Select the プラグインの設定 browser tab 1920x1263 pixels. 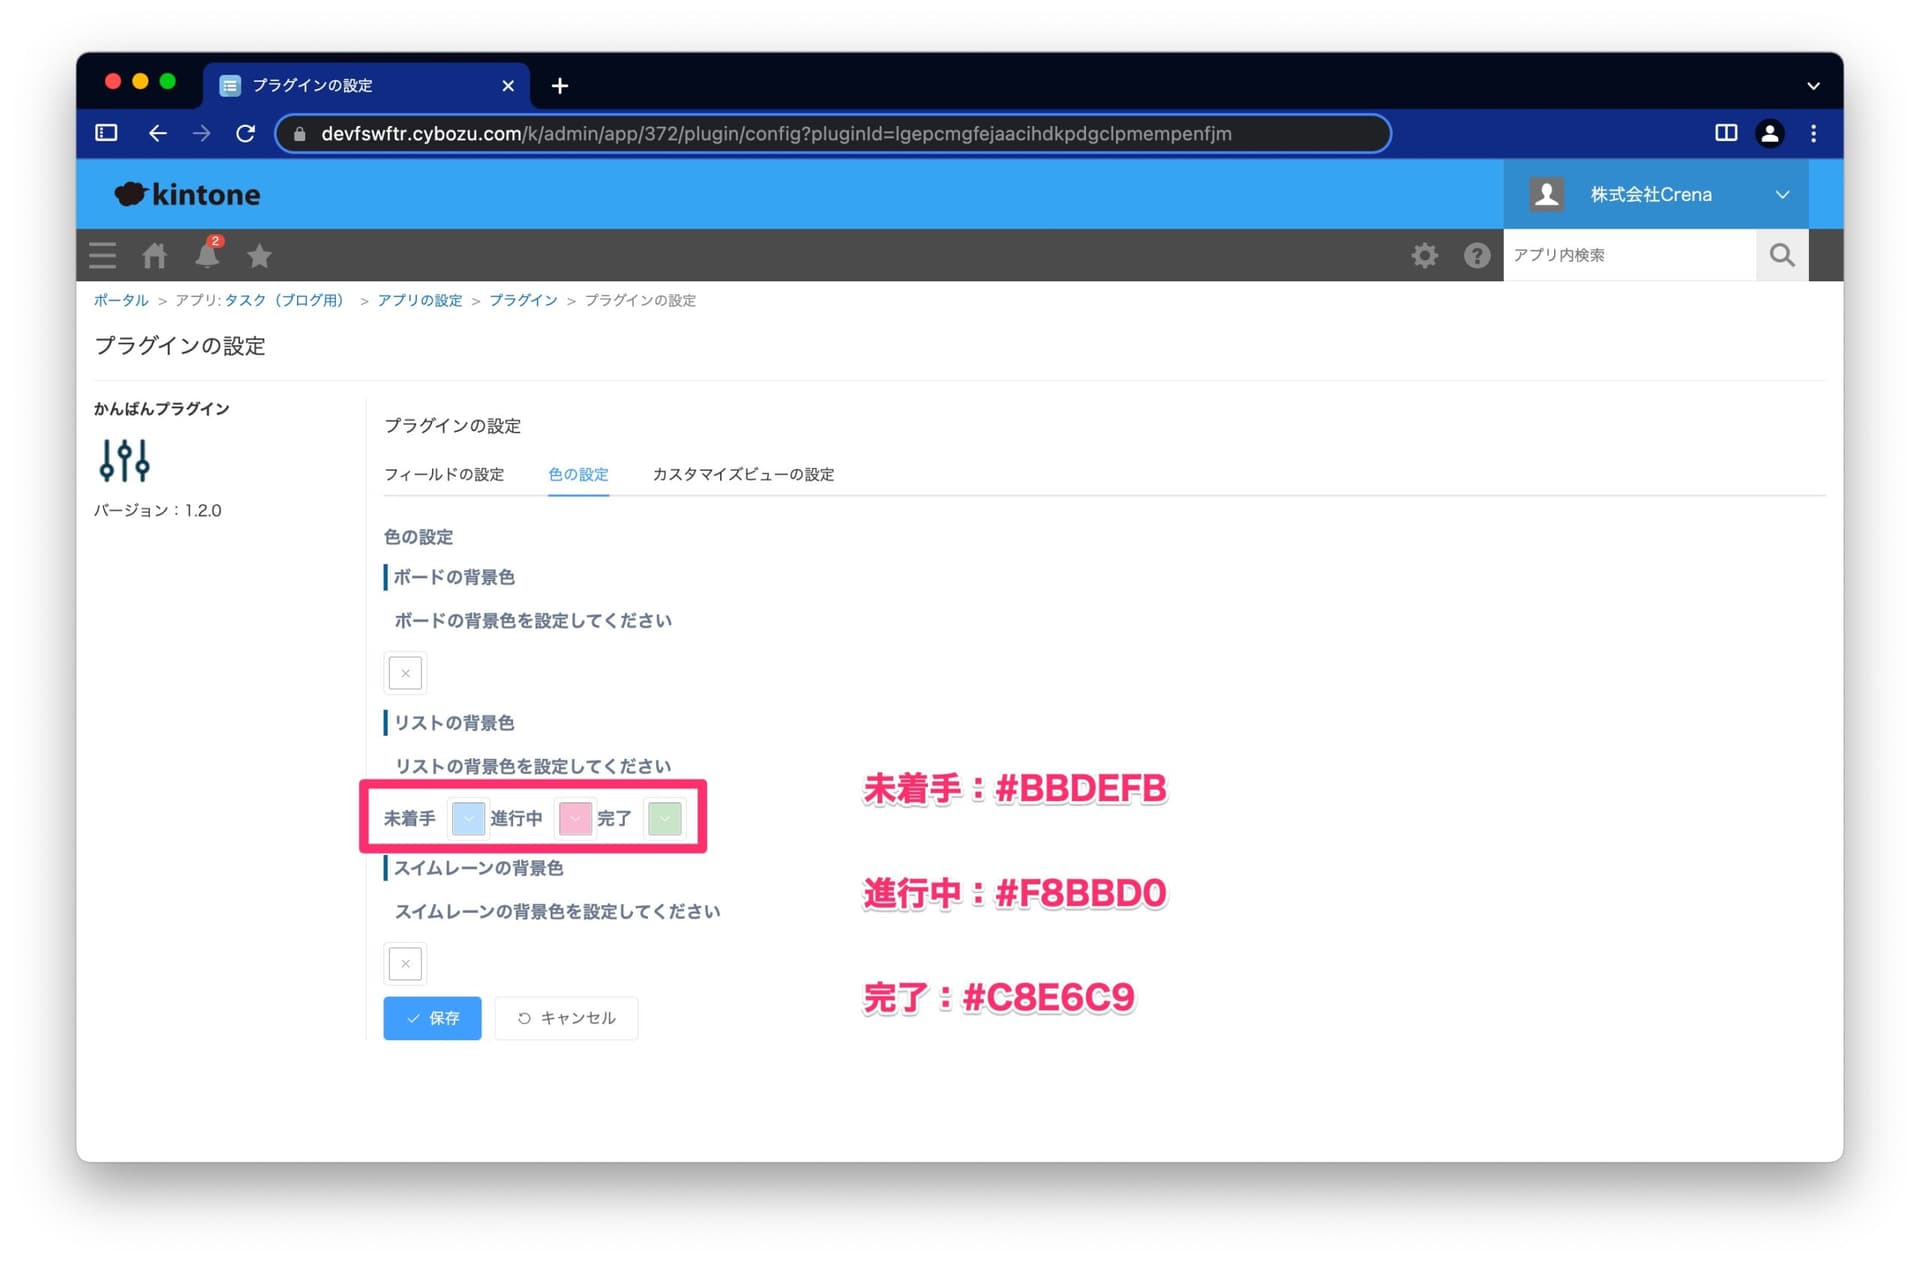366,86
